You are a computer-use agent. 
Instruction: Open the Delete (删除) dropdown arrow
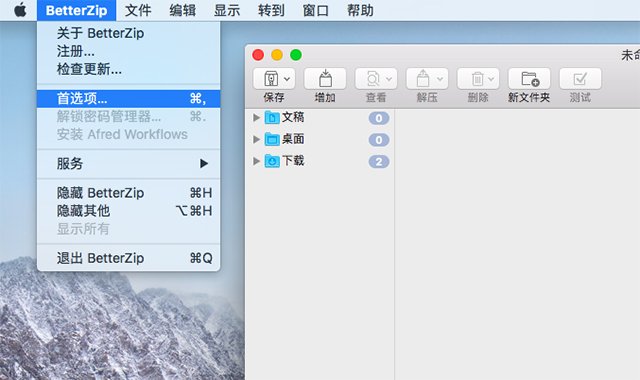491,79
